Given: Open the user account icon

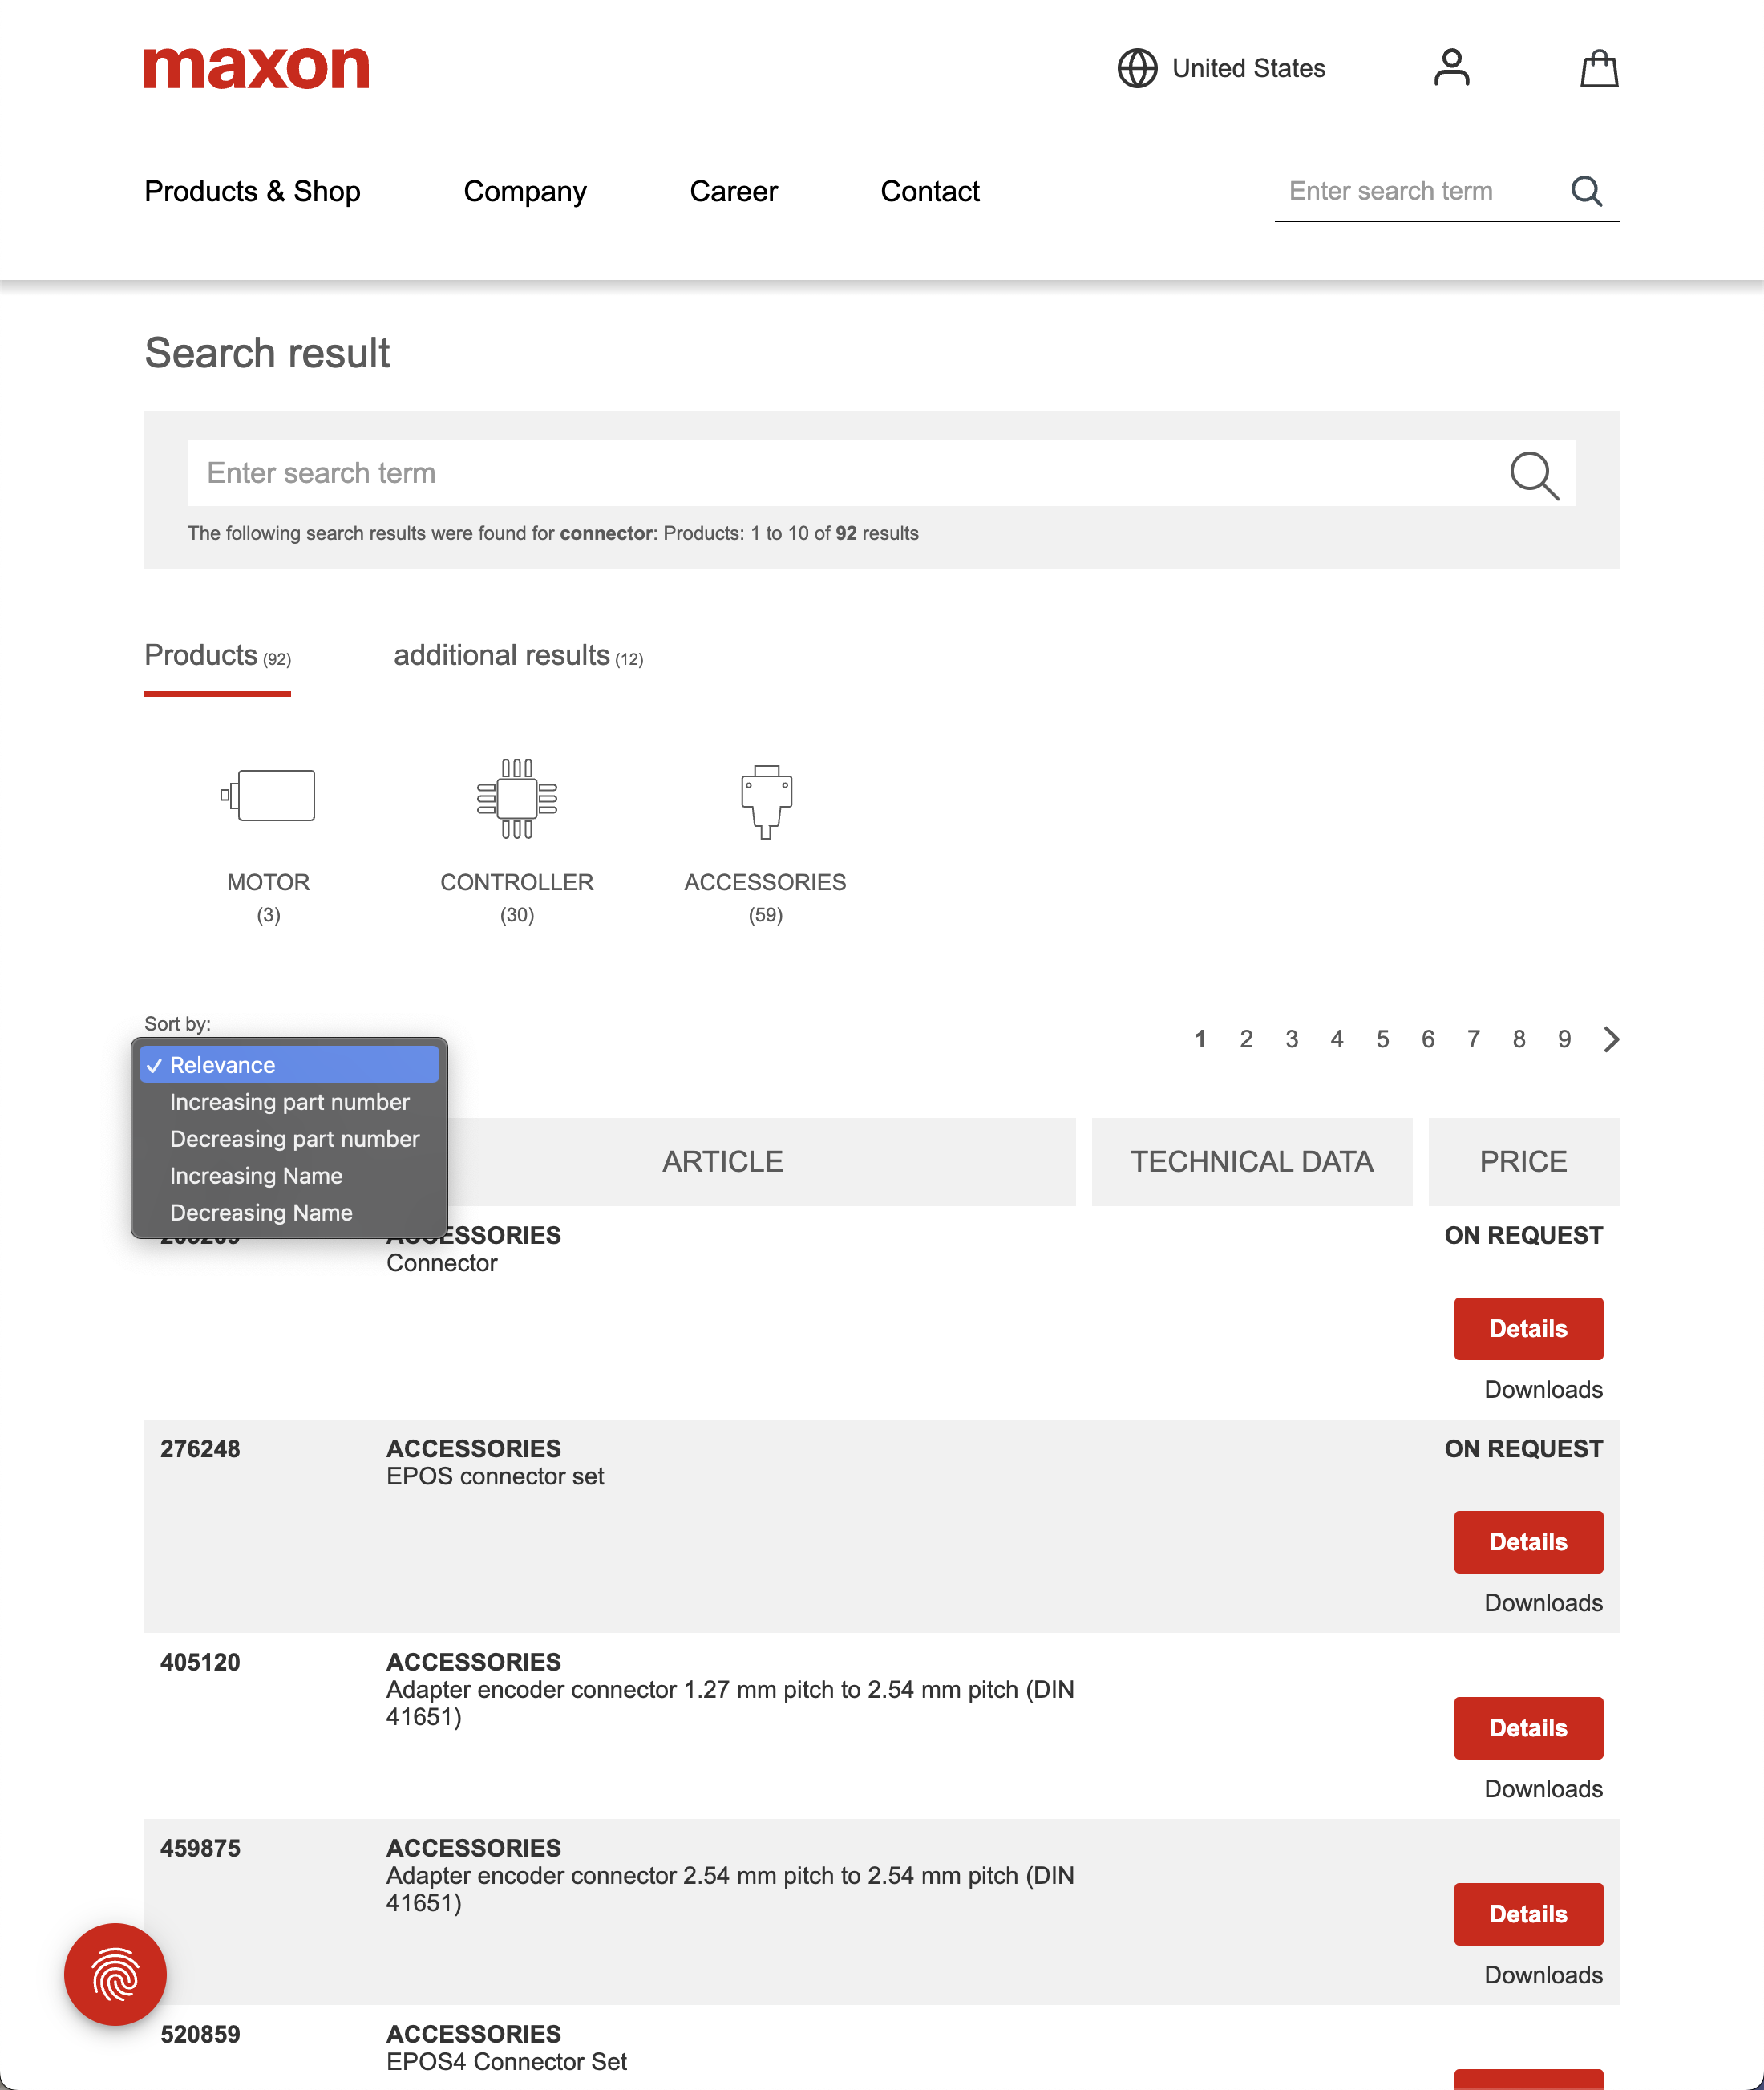Looking at the screenshot, I should tap(1452, 68).
